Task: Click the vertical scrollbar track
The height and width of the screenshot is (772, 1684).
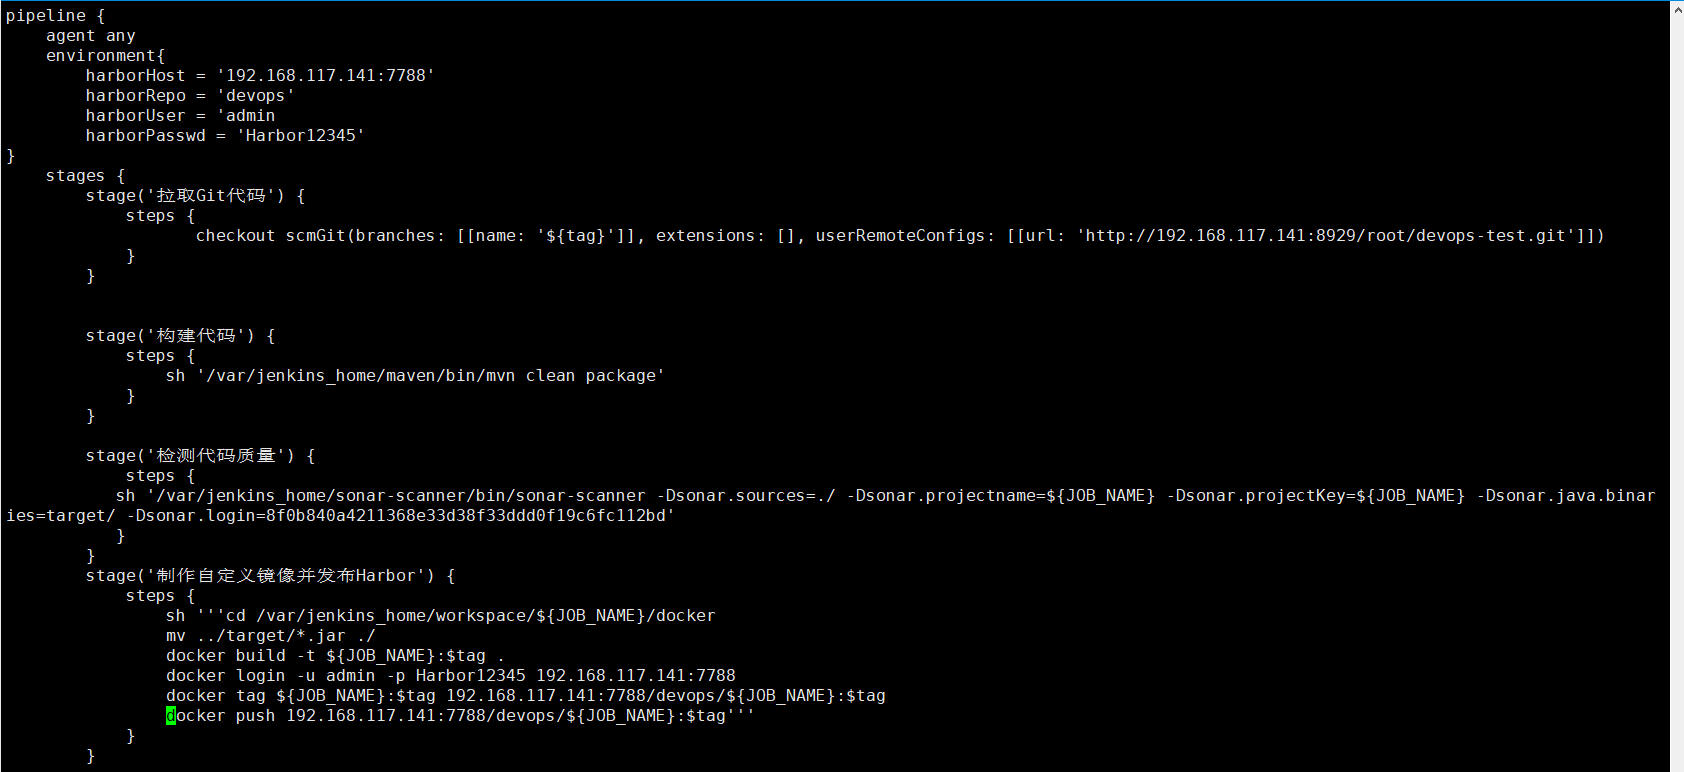Action: pos(1677,400)
